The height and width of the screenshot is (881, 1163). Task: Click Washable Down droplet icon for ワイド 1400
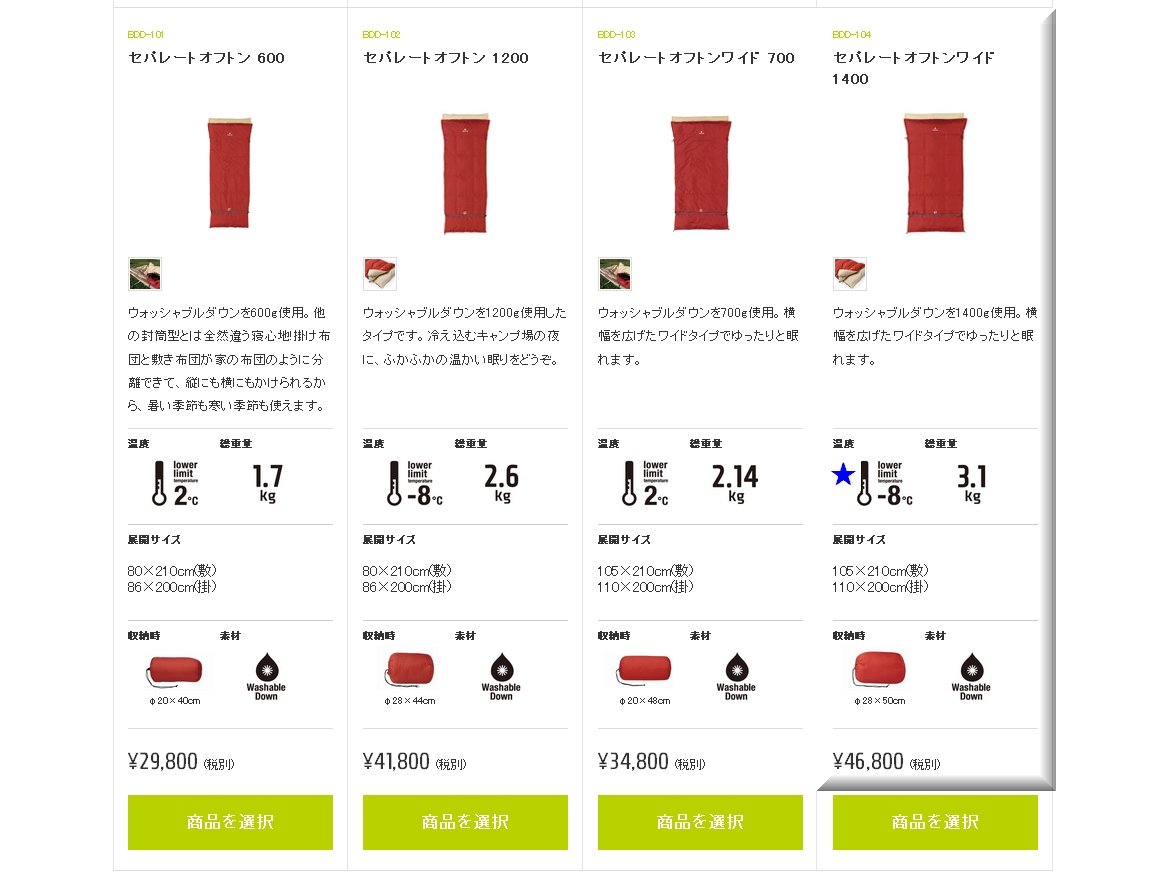click(972, 668)
